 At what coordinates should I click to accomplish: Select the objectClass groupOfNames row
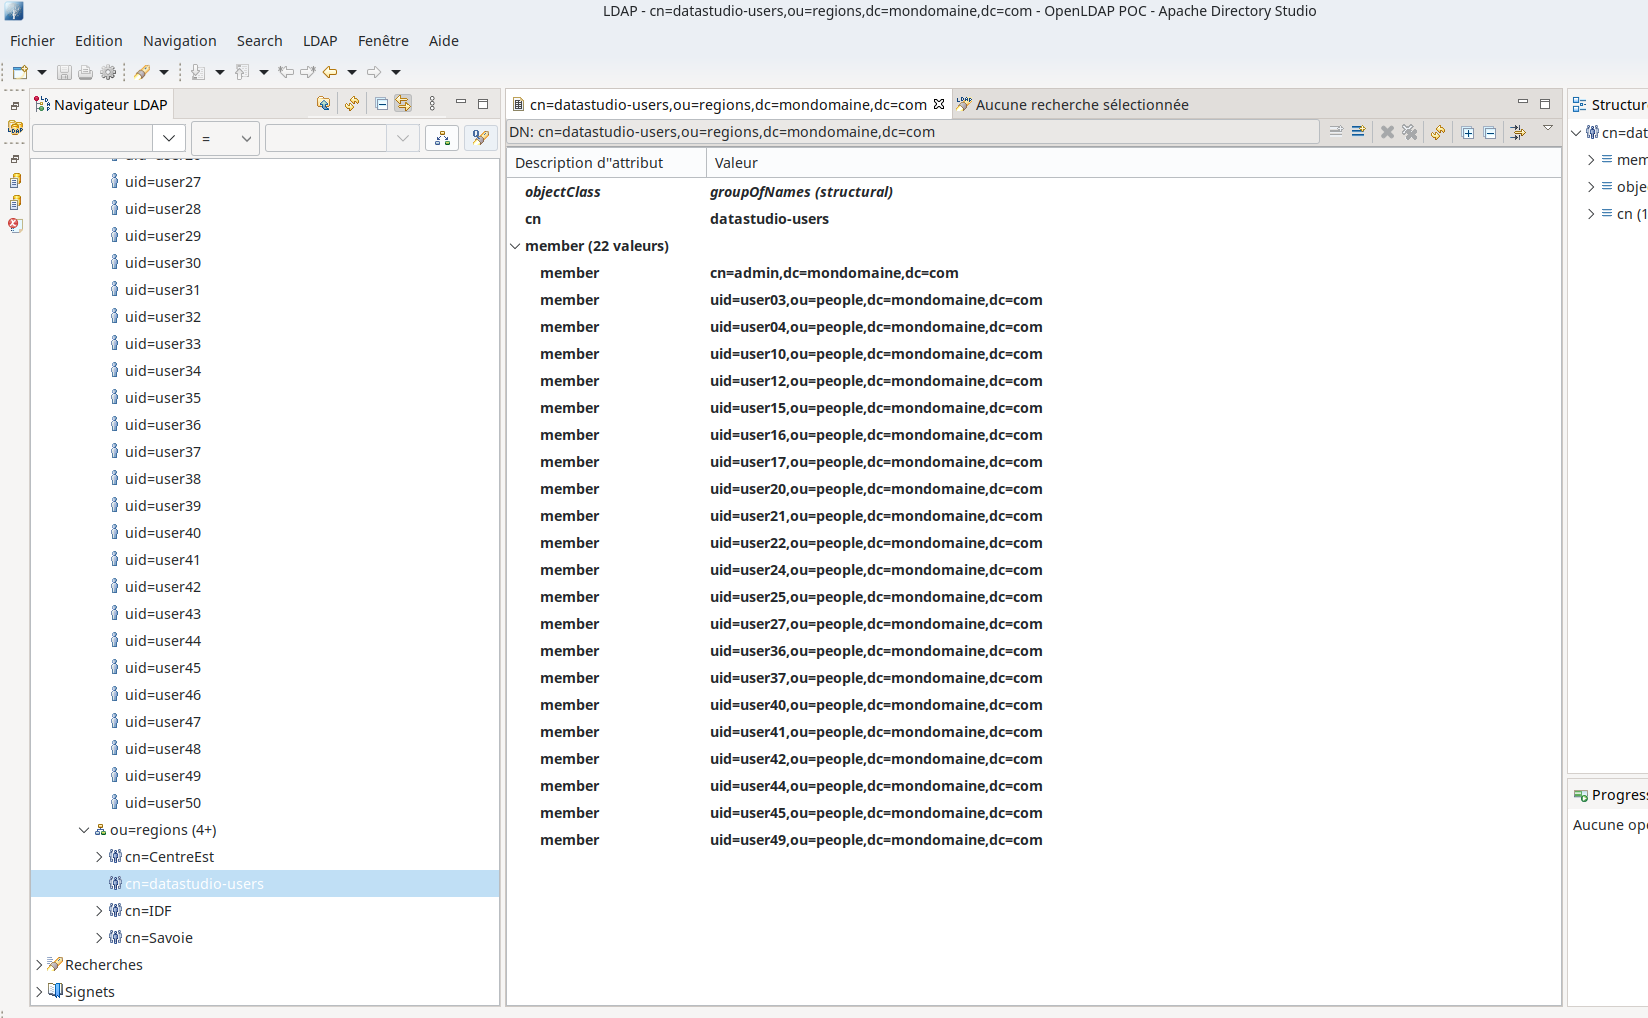click(1034, 192)
